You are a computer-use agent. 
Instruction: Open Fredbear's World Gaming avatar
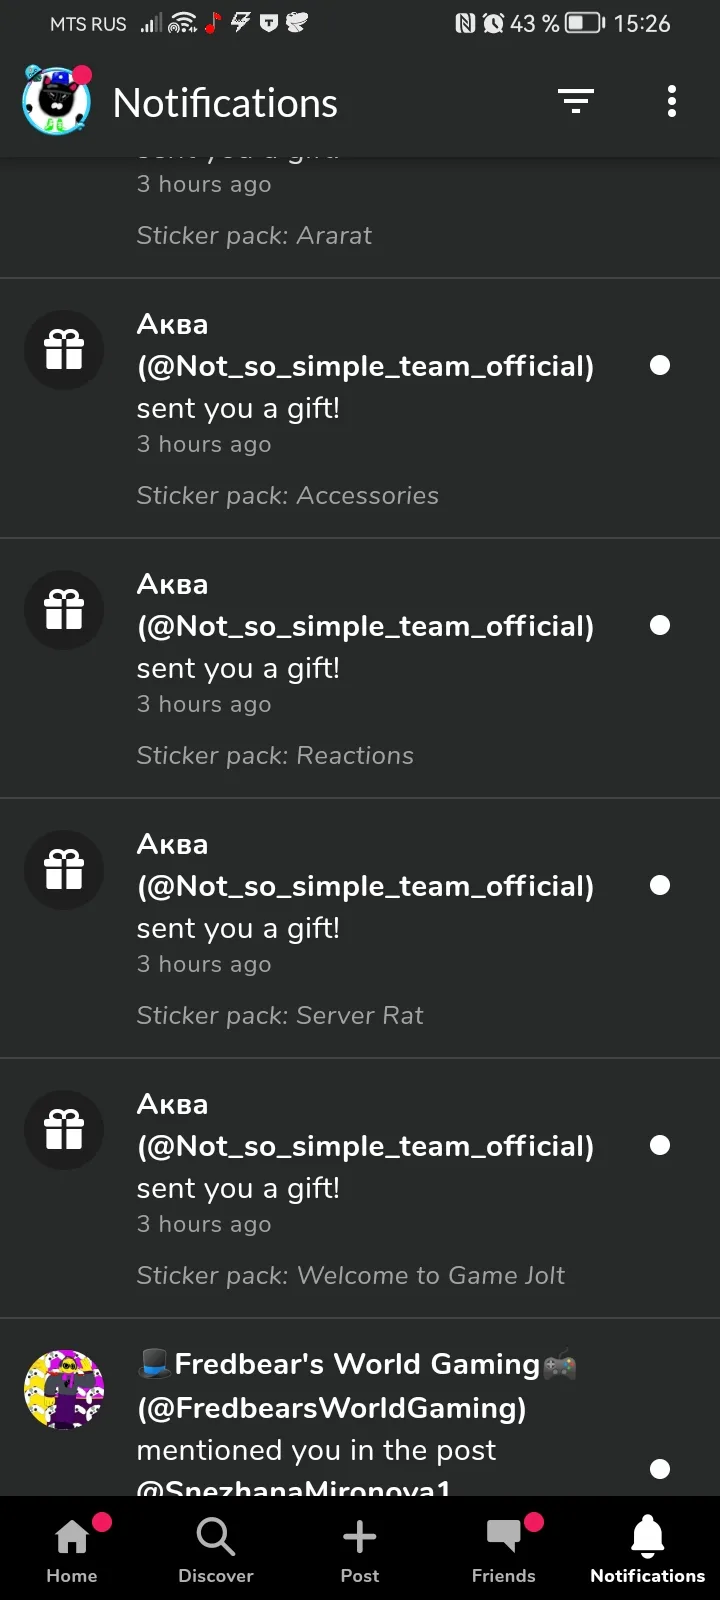tap(64, 1390)
